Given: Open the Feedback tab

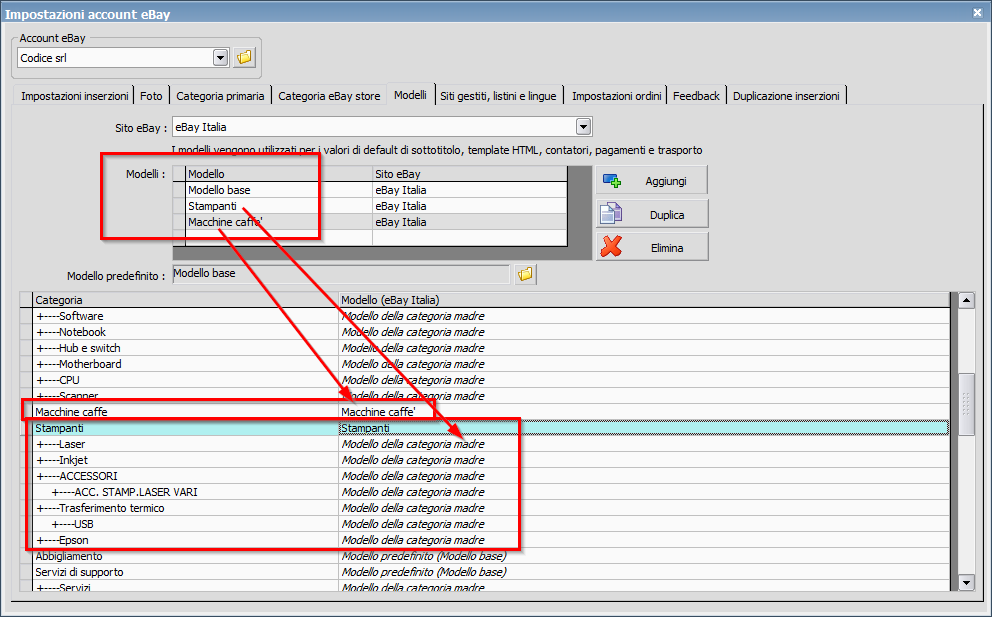Looking at the screenshot, I should point(696,96).
